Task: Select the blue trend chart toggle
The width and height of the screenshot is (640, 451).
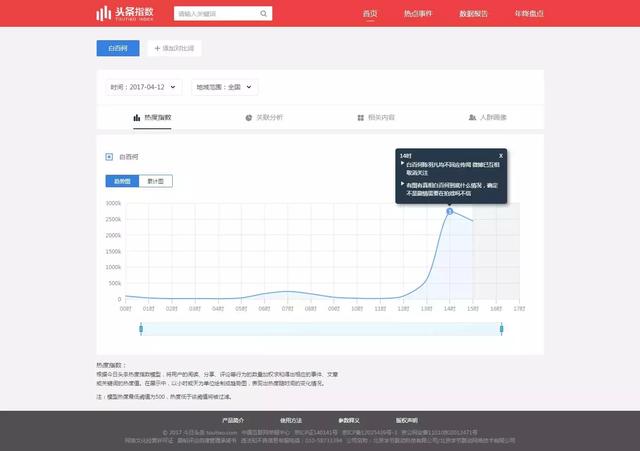Action: 122,181
